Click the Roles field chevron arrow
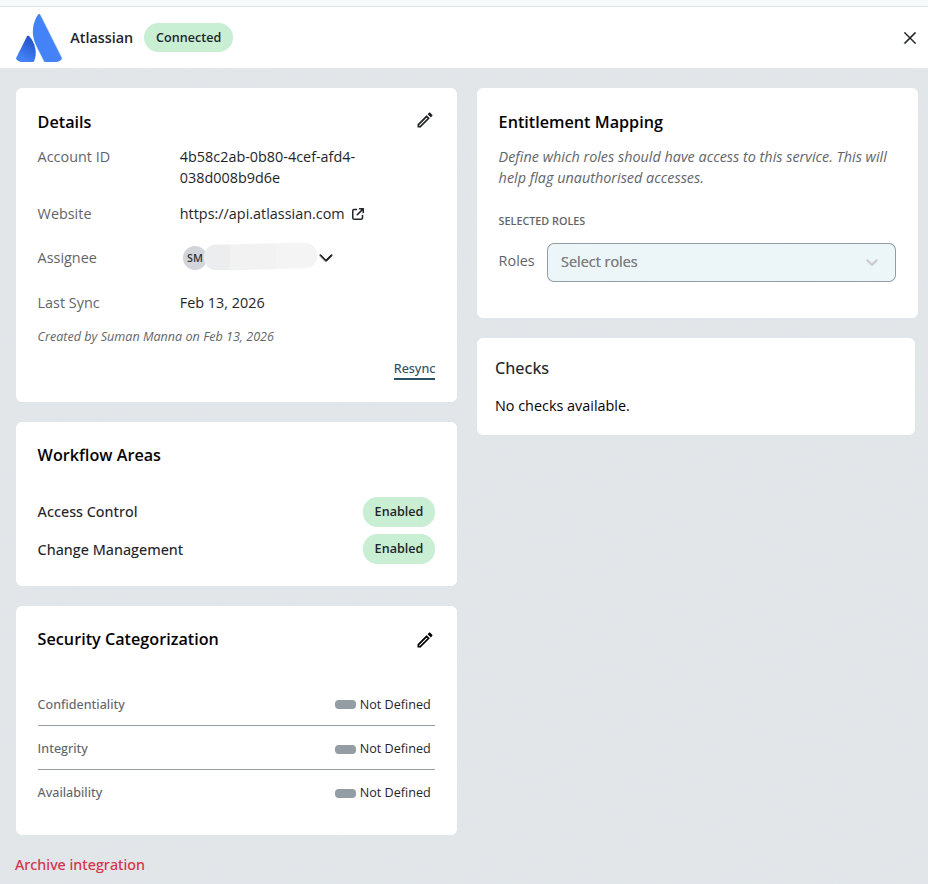Screen dimensions: 928x884 [870, 262]
